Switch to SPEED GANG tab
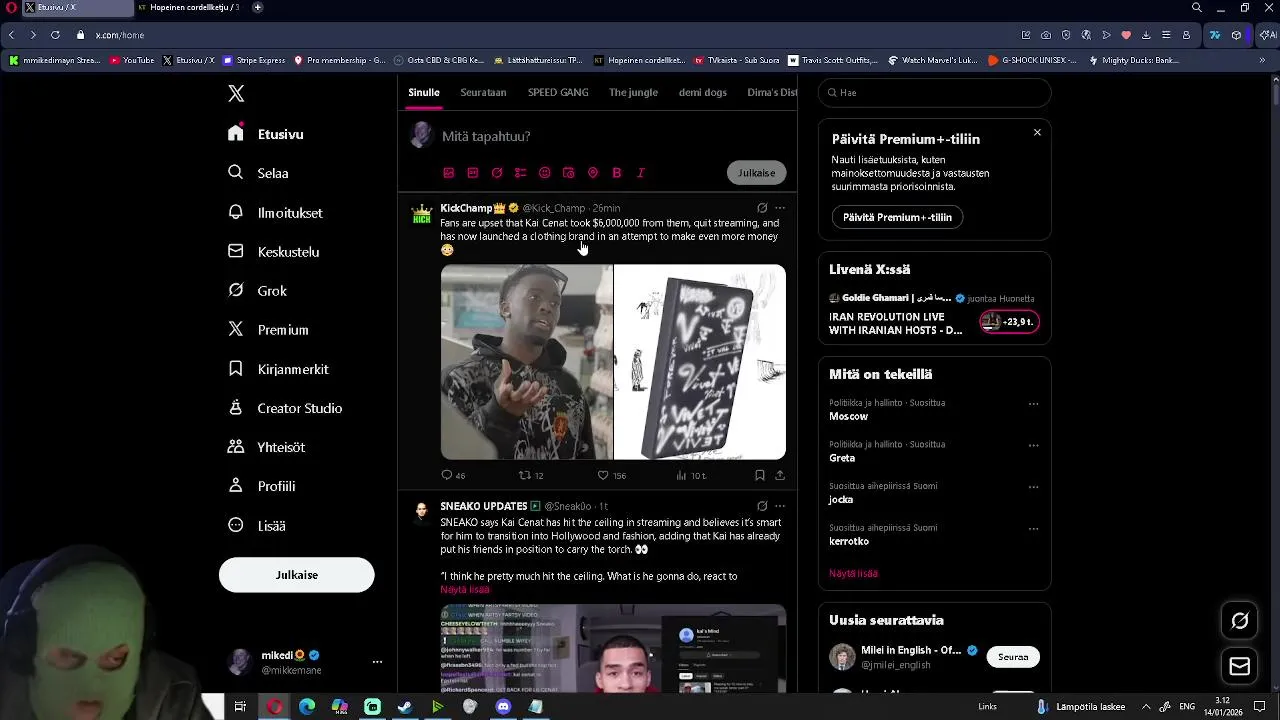This screenshot has height=720, width=1280. pyautogui.click(x=558, y=92)
